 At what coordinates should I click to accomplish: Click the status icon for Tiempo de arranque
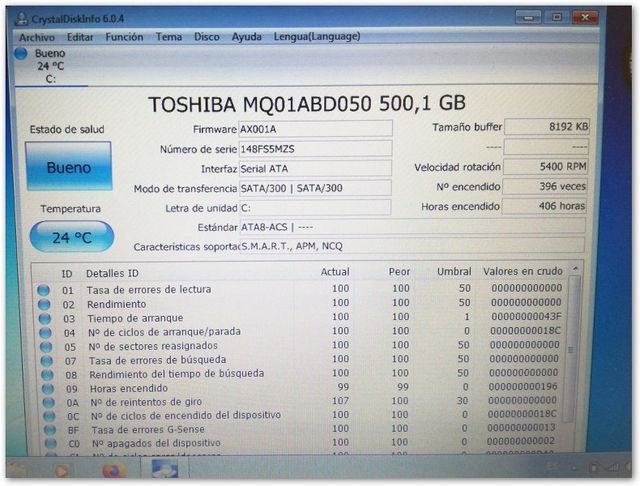click(x=45, y=319)
